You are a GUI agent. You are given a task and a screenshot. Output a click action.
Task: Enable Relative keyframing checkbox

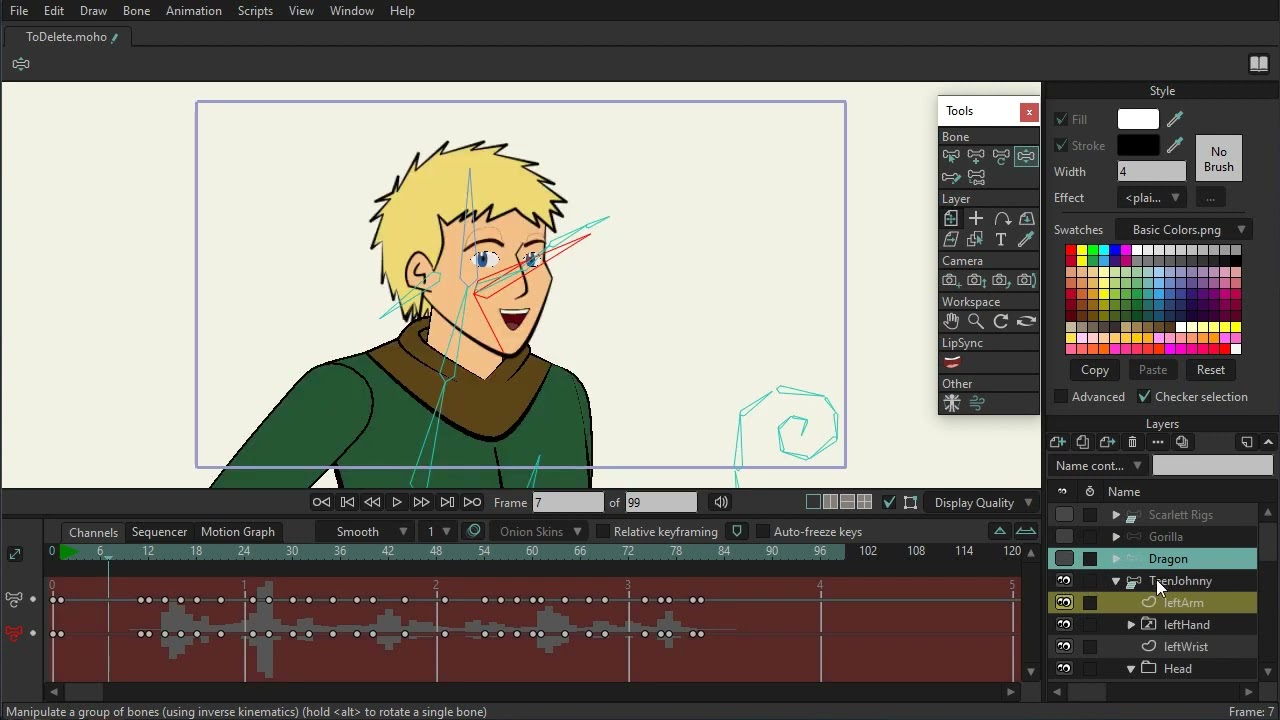(x=603, y=532)
